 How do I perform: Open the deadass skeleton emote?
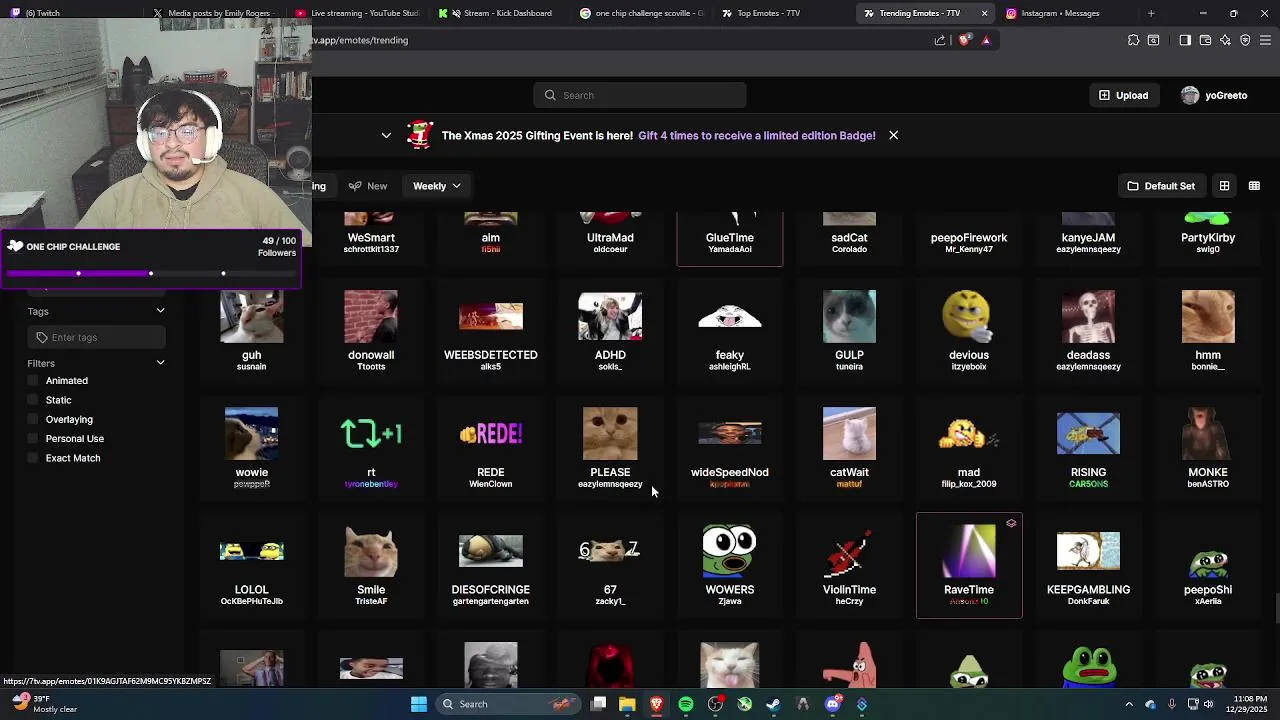[1088, 331]
